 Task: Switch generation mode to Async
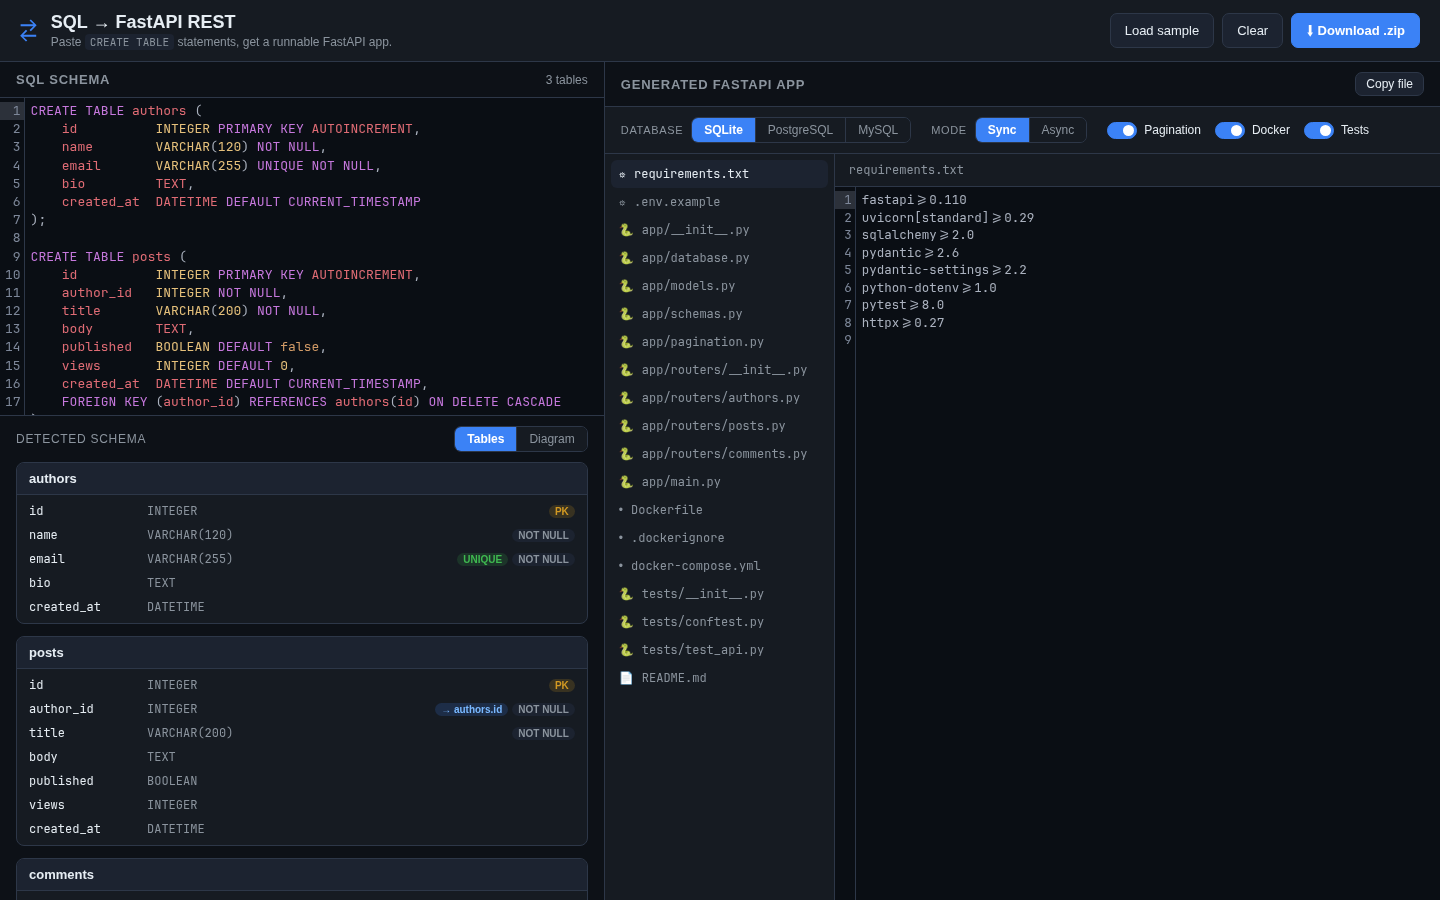1057,130
